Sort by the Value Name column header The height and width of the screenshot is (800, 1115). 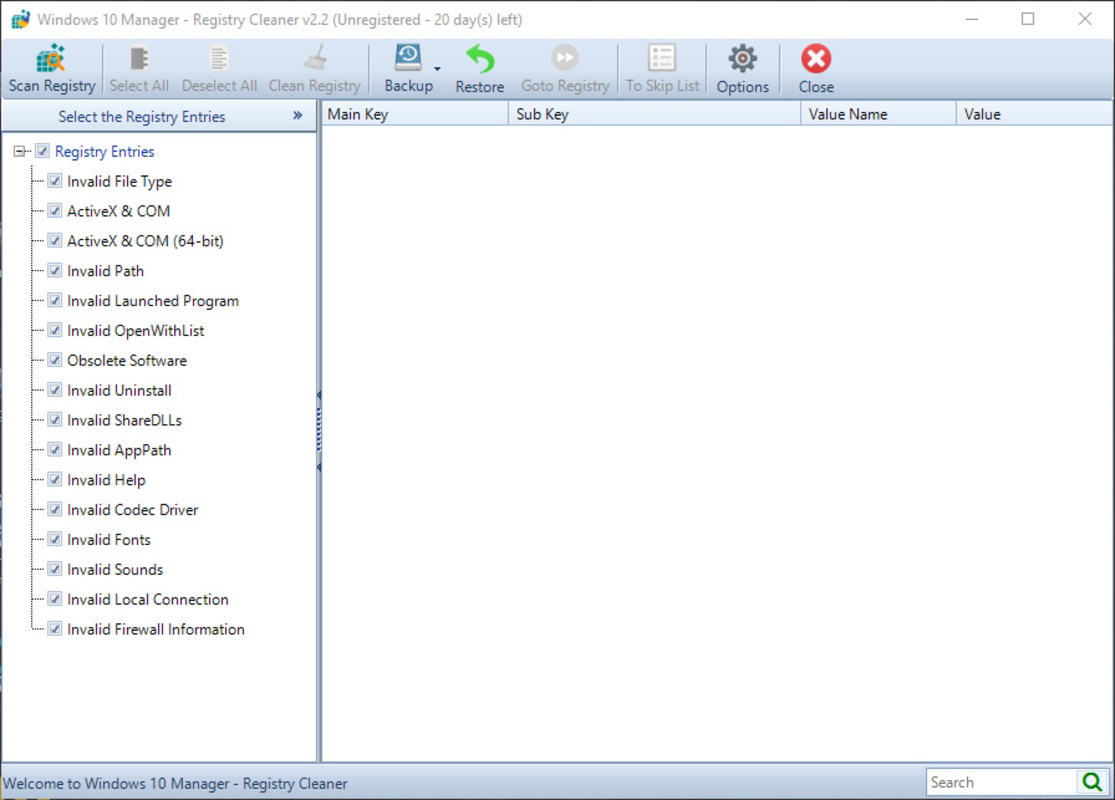coord(878,114)
